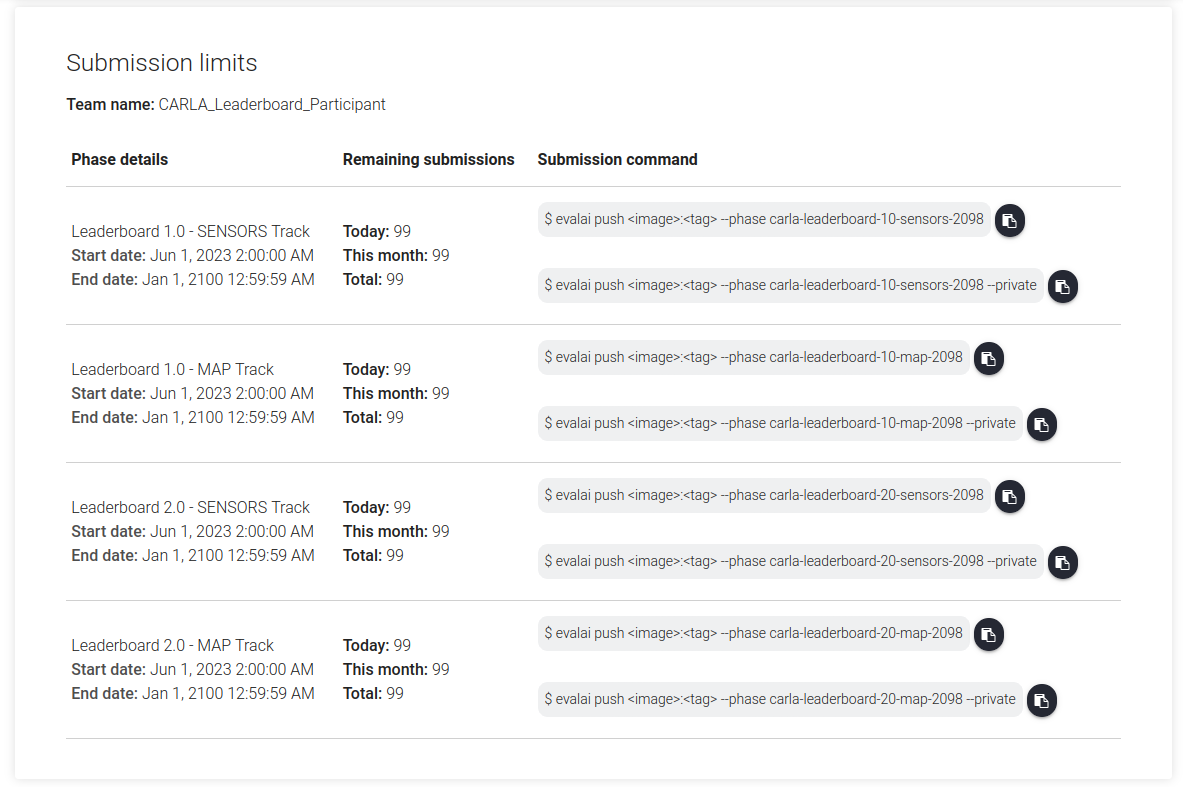Click the Submission command column header
Viewport: 1183px width, 787px height.
pyautogui.click(x=617, y=160)
